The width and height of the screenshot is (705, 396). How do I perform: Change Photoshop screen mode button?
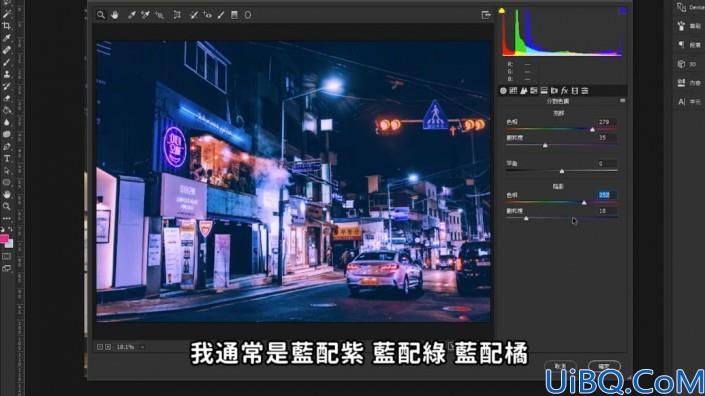pyautogui.click(x=7, y=268)
